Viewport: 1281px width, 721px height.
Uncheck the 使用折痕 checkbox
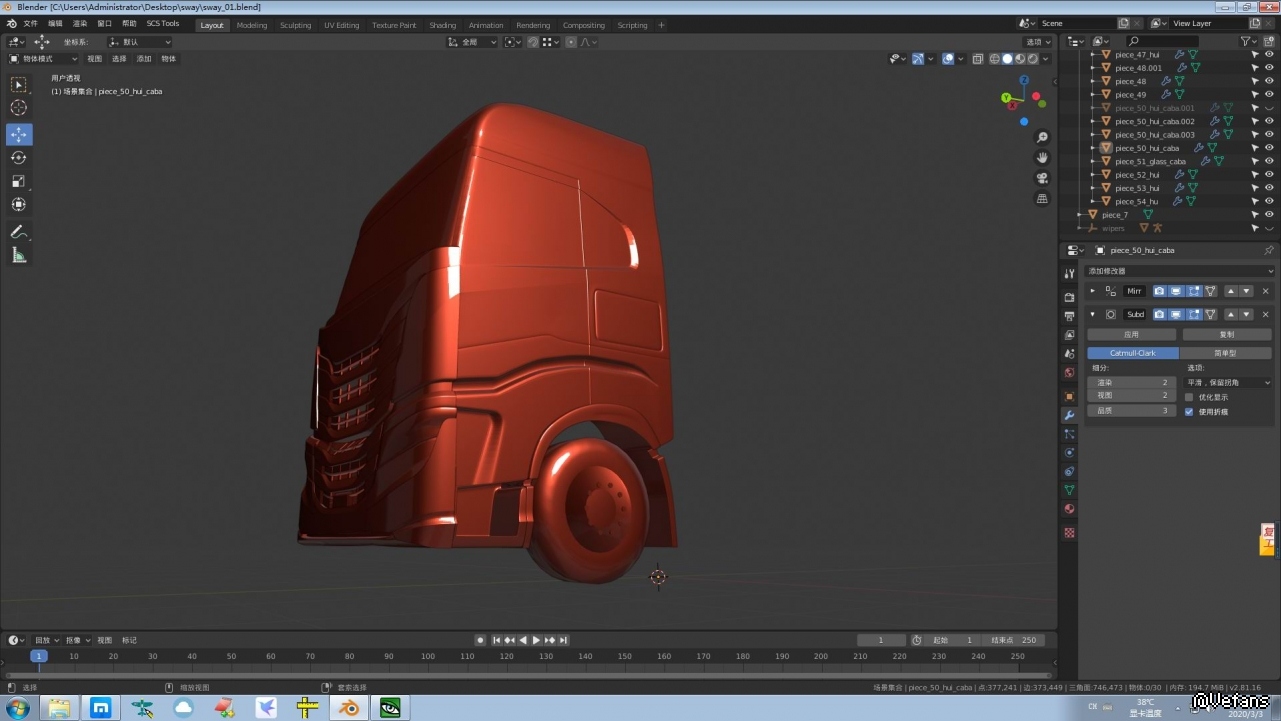(x=1189, y=411)
